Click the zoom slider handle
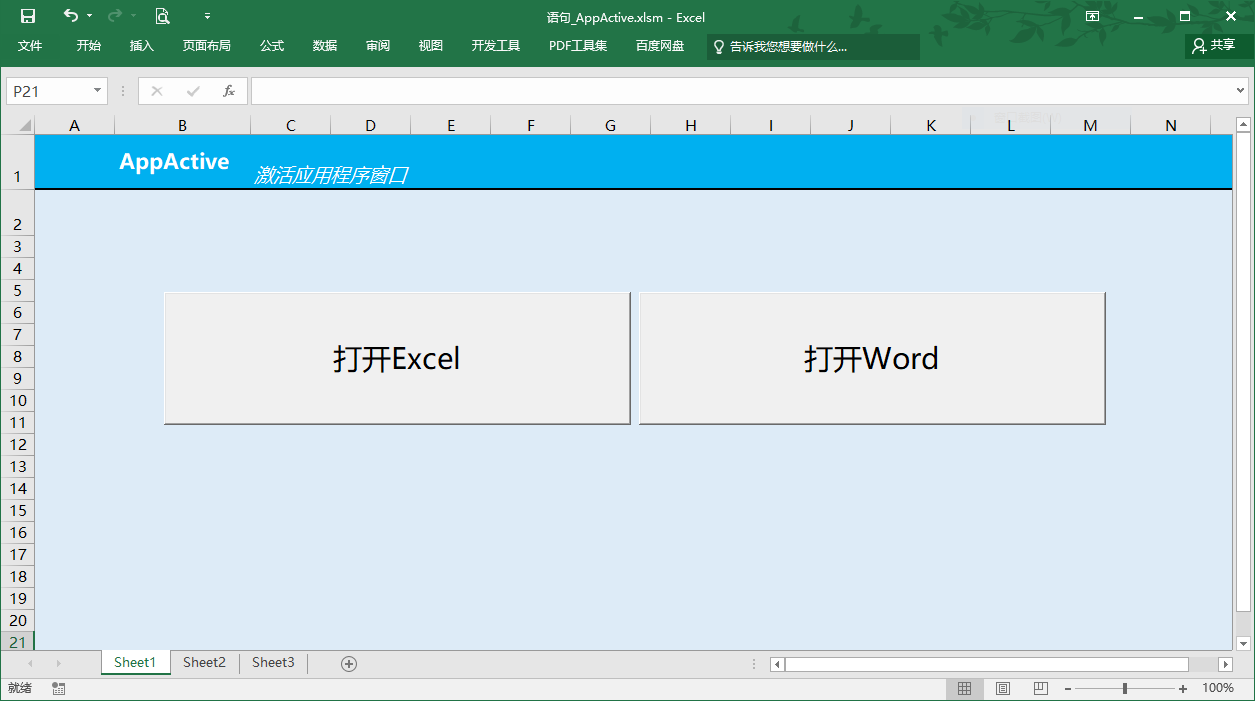 [x=1125, y=688]
